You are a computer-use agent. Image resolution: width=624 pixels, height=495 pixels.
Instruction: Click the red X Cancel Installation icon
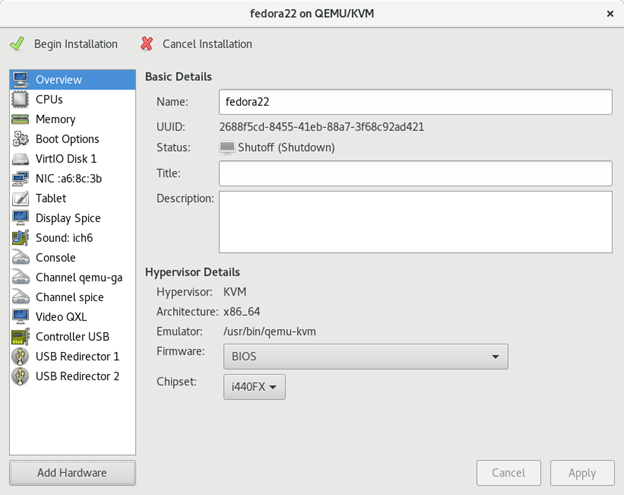[147, 44]
